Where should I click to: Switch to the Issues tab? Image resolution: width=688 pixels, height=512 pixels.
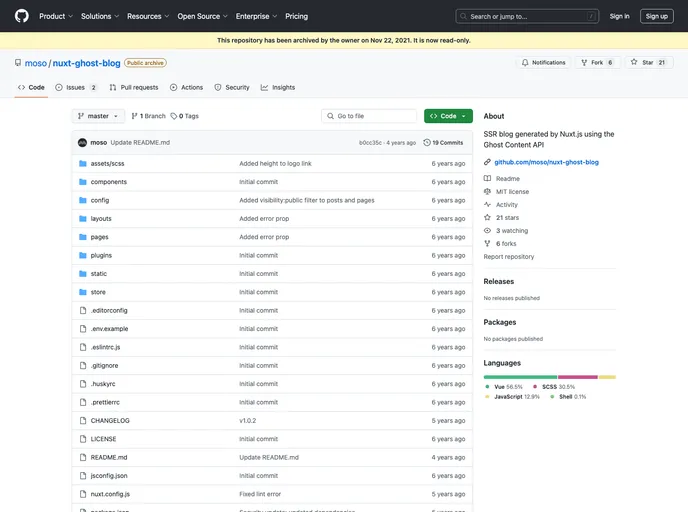[x=76, y=87]
